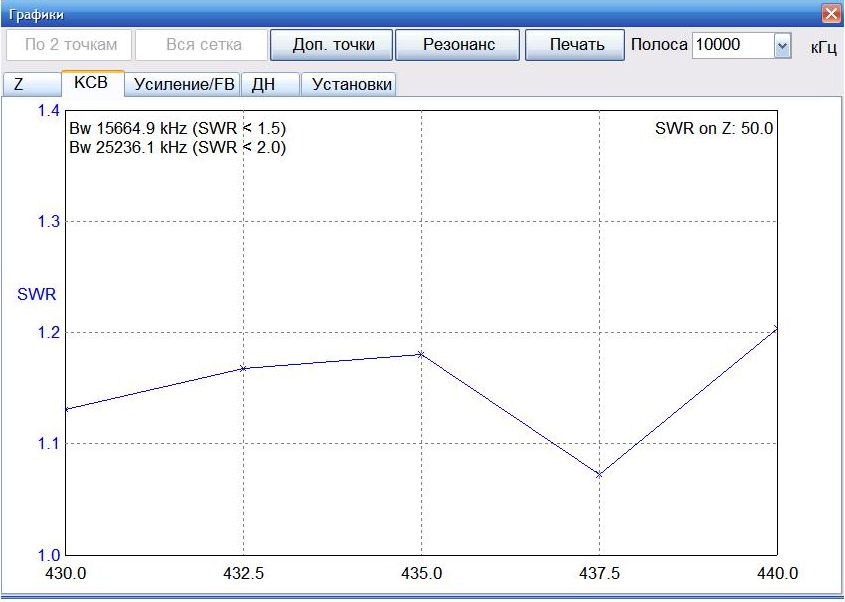Image resolution: width=845 pixels, height=602 pixels.
Task: Click the 'Графики' window title
Action: (x=36, y=14)
